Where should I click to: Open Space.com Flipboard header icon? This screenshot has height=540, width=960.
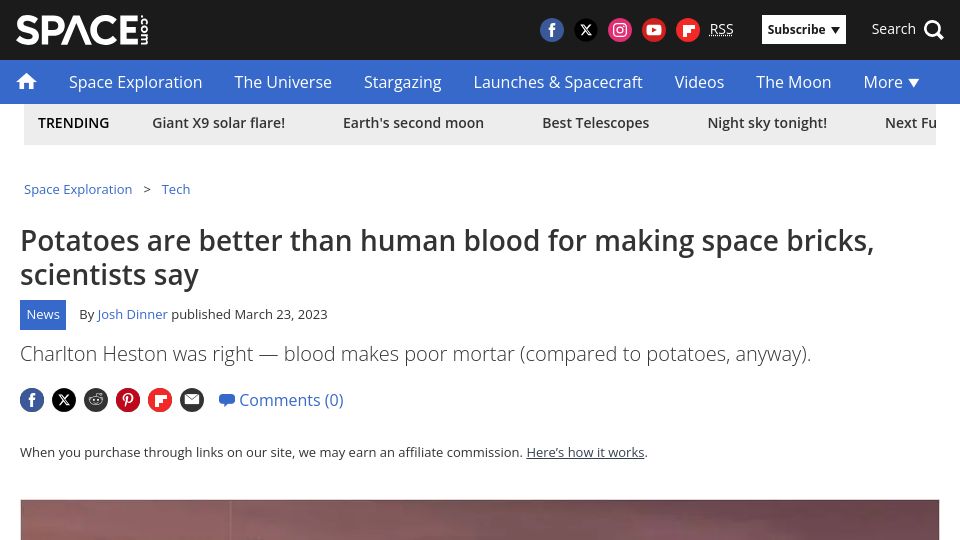[x=688, y=29]
